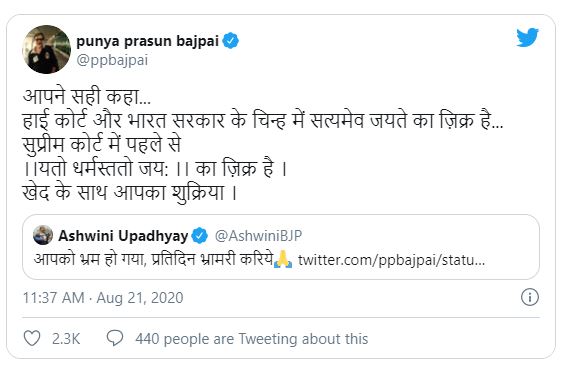This screenshot has width=569, height=370.
Task: Open punya prasun bajpai profile picture
Action: [46, 49]
